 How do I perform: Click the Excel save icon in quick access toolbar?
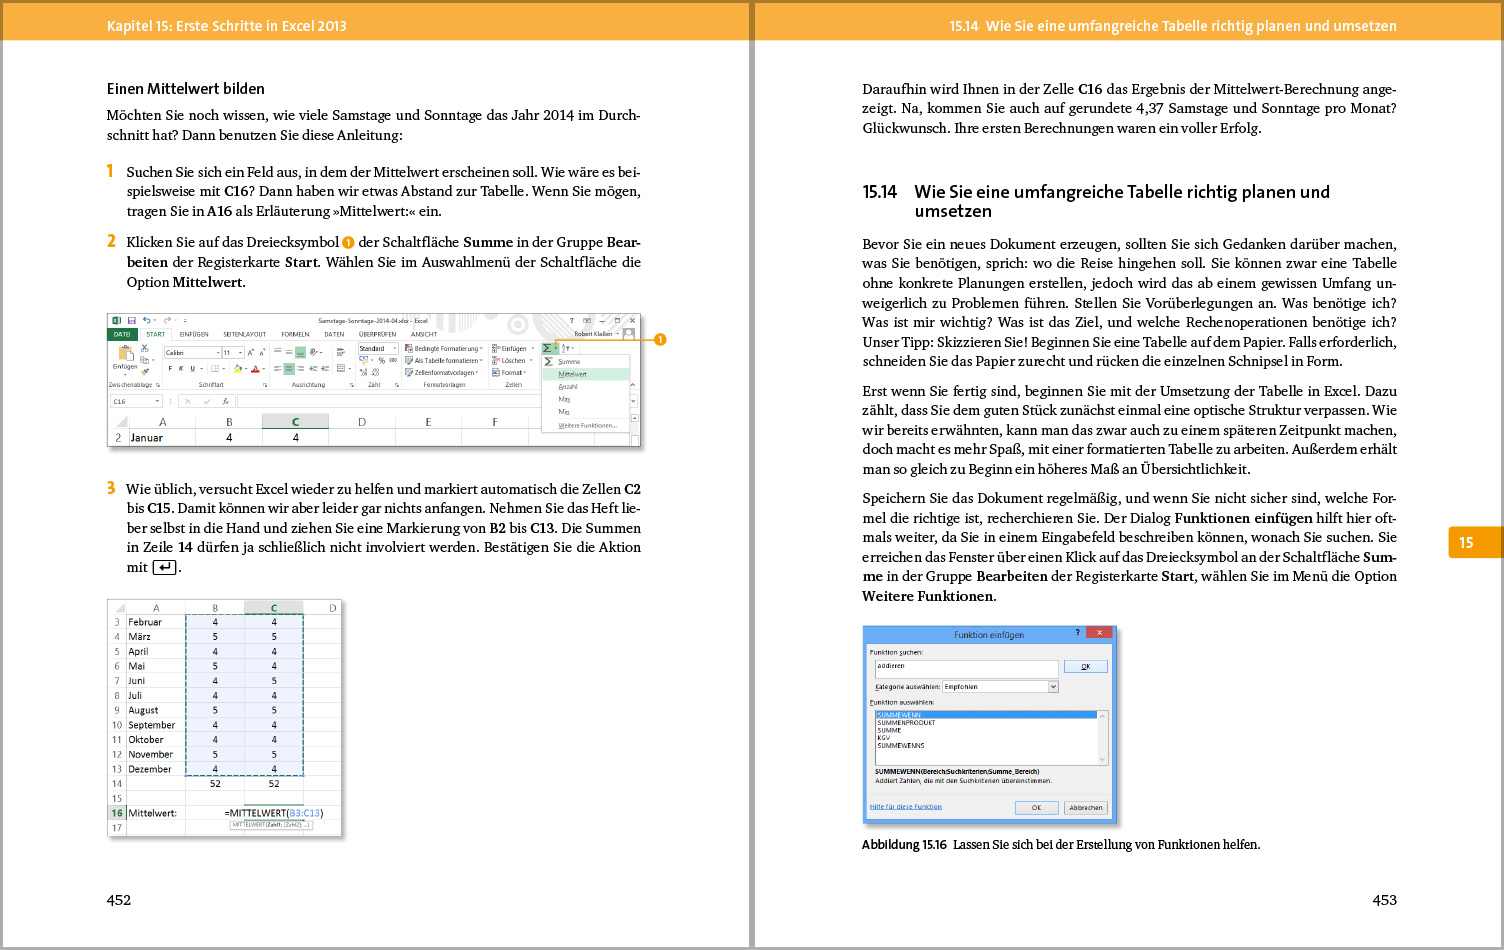[x=132, y=320]
